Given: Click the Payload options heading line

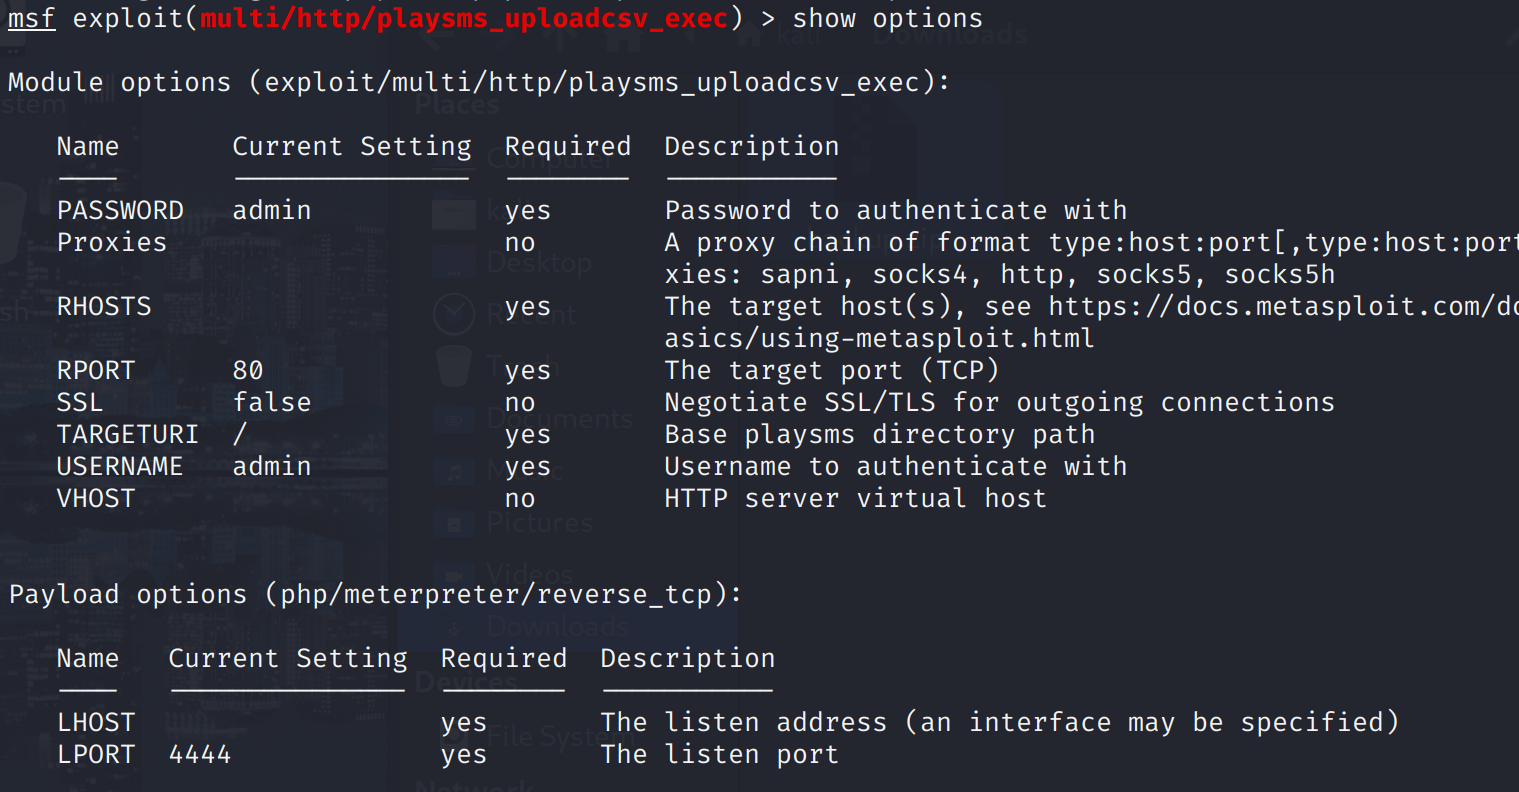Looking at the screenshot, I should pos(375,594).
